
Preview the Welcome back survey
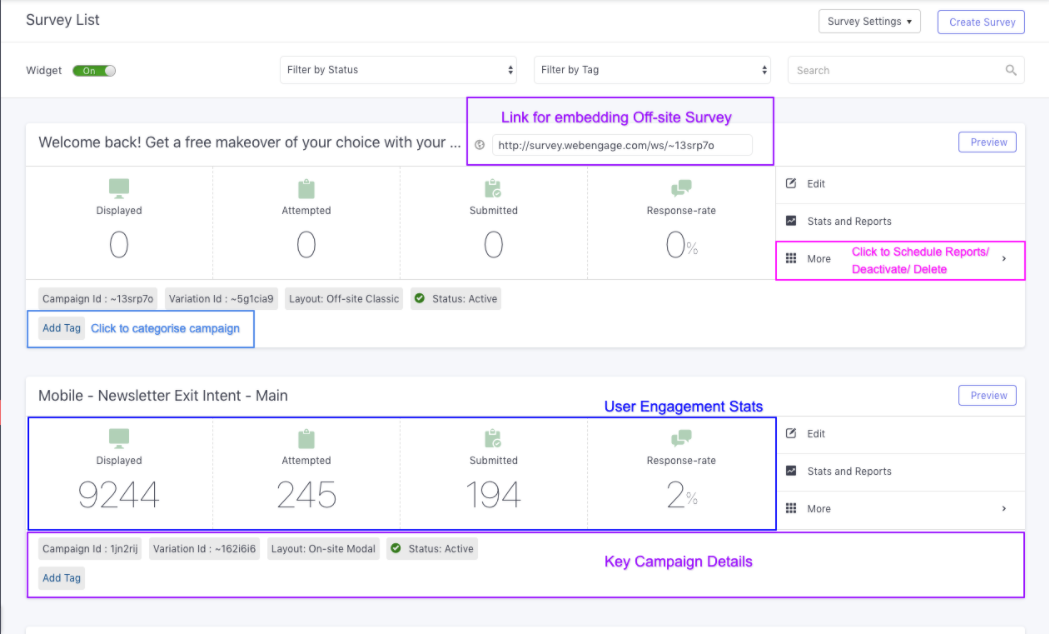click(987, 142)
